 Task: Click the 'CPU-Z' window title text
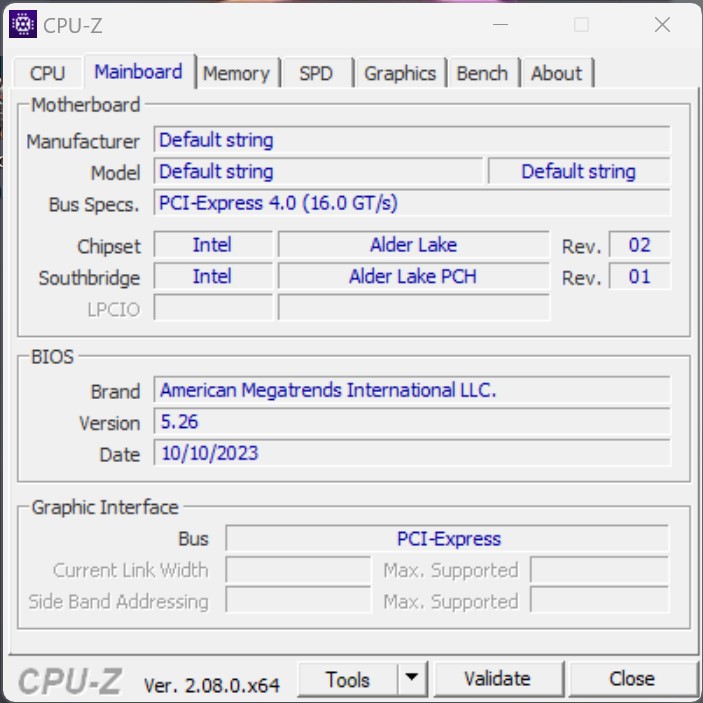tap(73, 26)
